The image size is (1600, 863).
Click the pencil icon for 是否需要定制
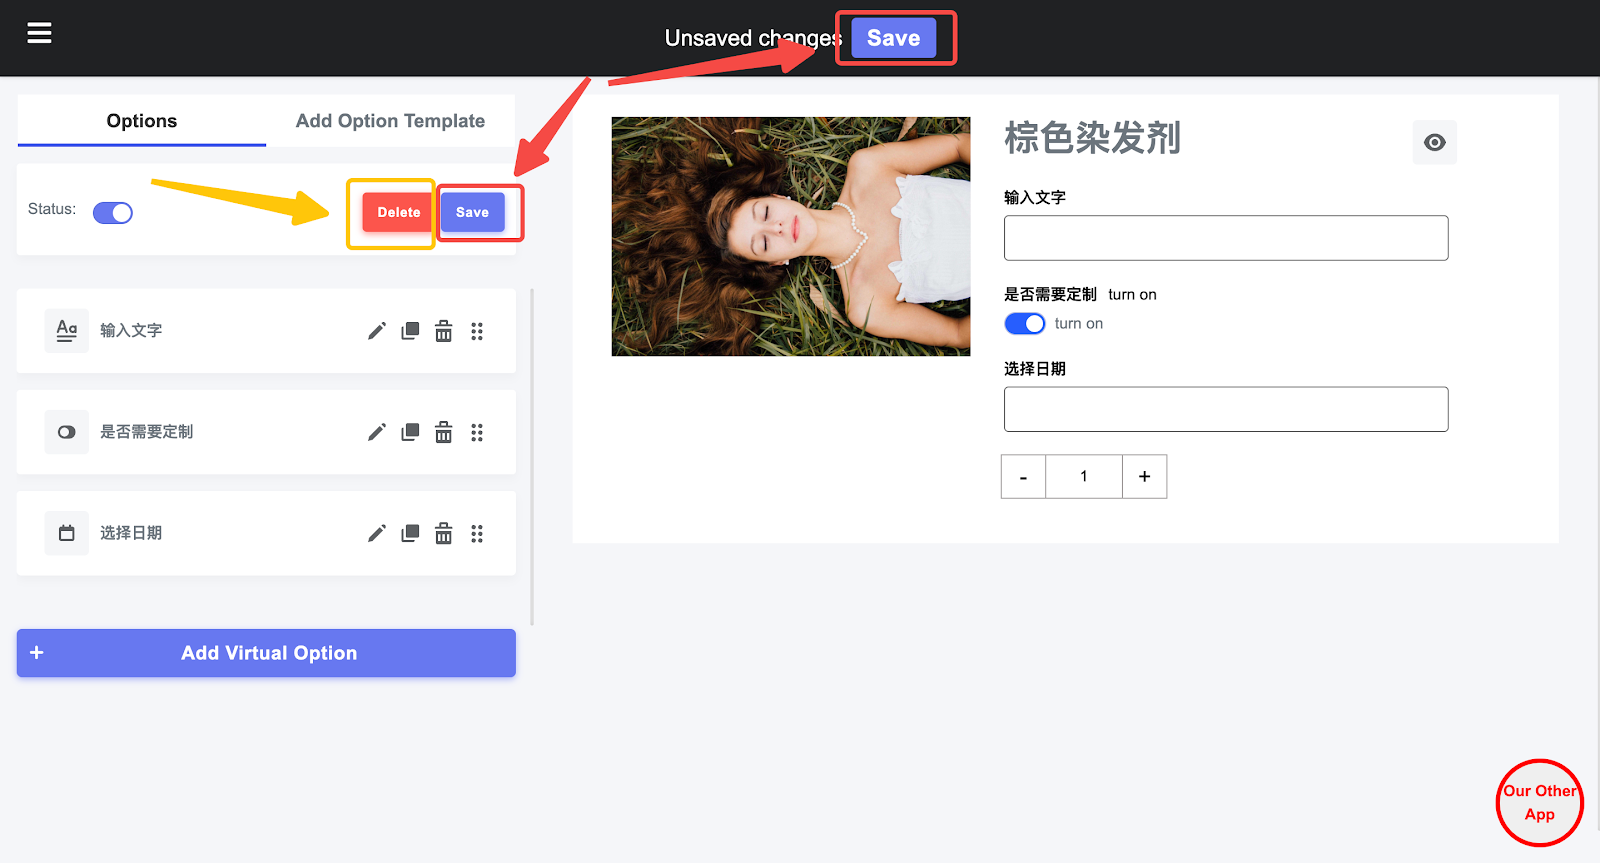point(376,432)
